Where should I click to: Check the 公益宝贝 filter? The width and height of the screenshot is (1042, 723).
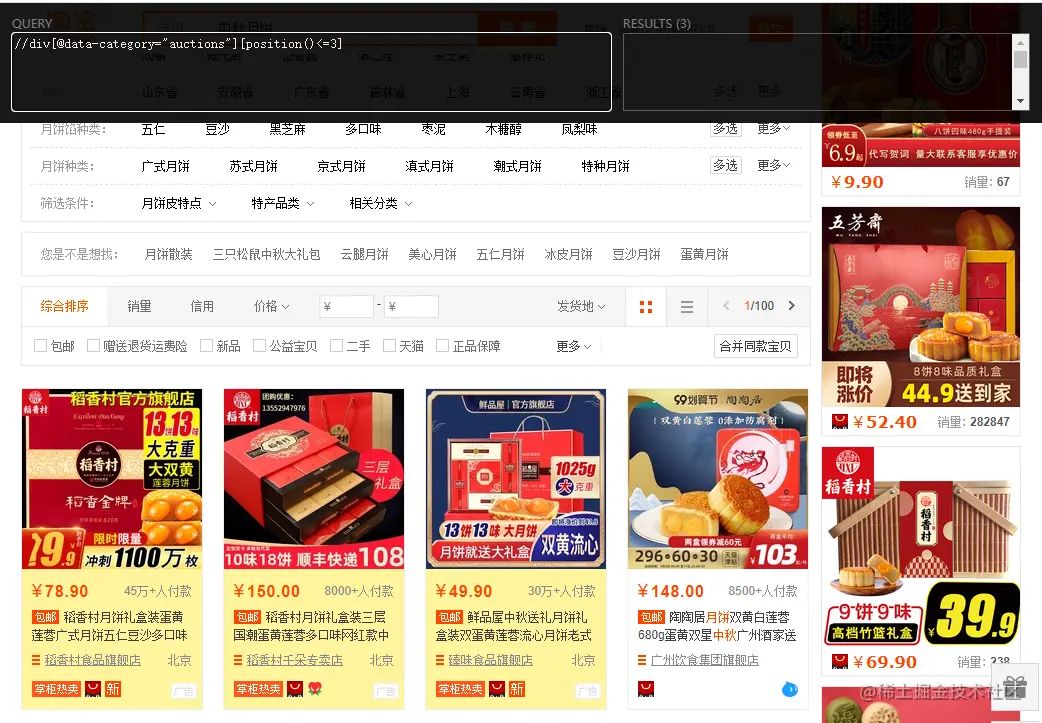coord(260,346)
